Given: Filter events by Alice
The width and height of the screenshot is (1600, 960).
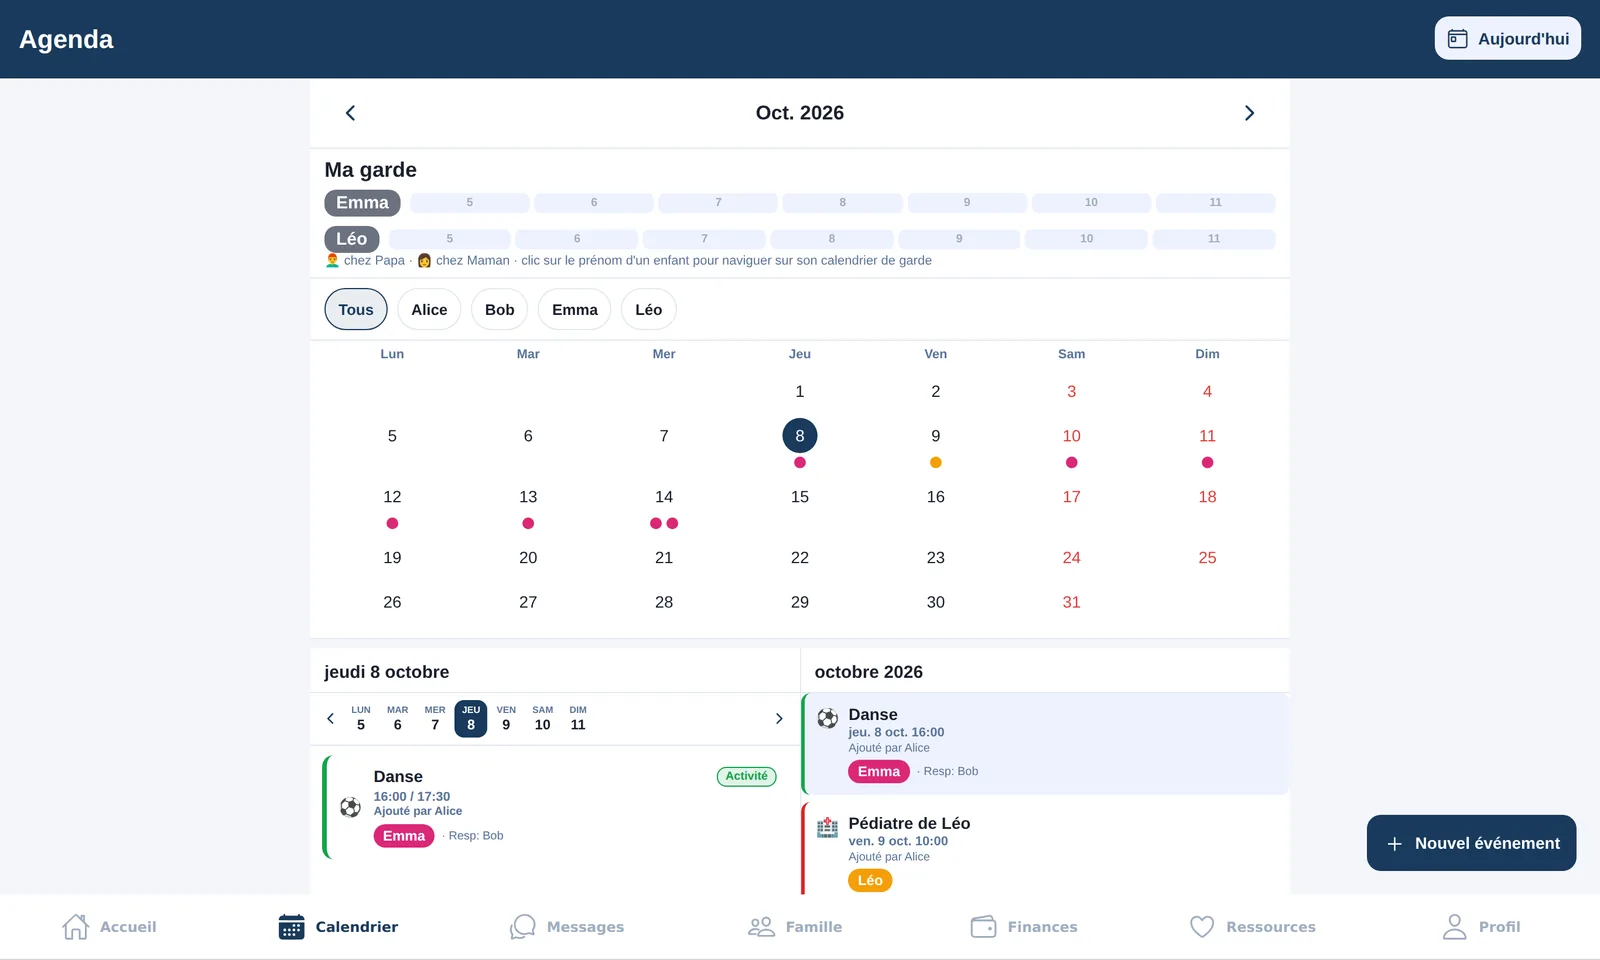Looking at the screenshot, I should click(x=429, y=310).
